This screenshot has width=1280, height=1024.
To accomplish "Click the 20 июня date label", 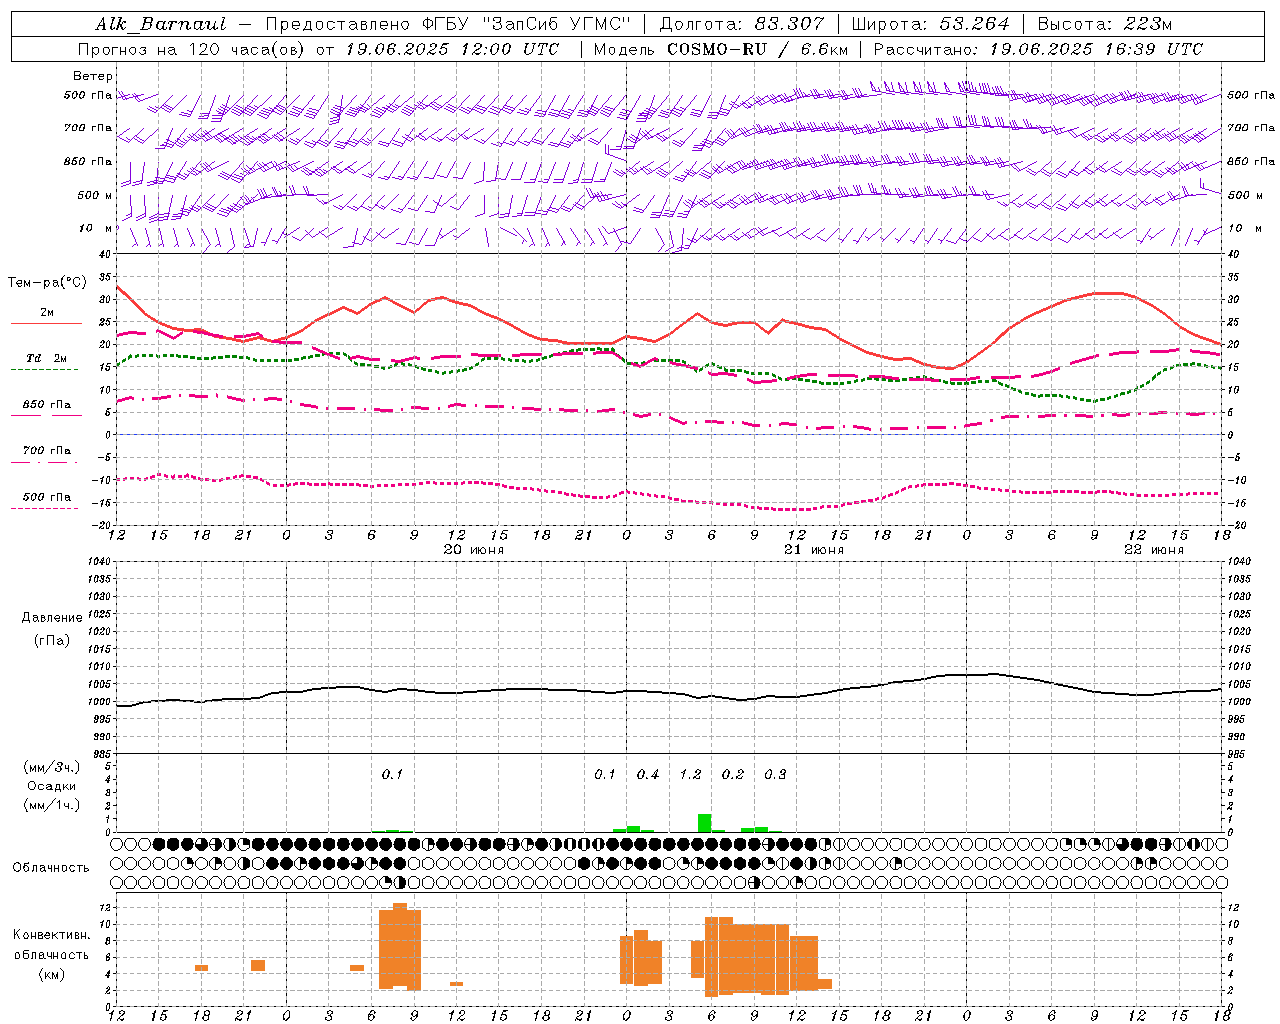I will pyautogui.click(x=474, y=550).
